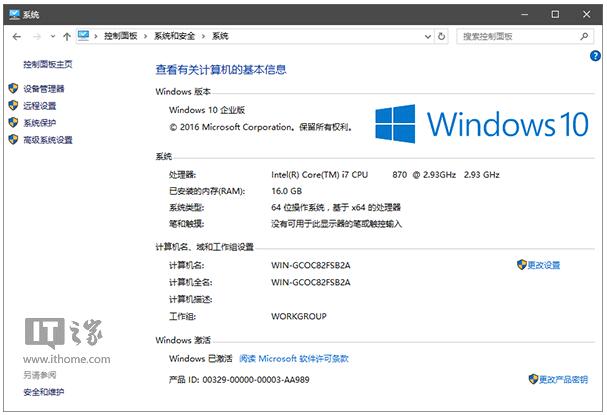This screenshot has height=415, width=607.
Task: Expand the address bar history dropdown
Action: coord(426,36)
